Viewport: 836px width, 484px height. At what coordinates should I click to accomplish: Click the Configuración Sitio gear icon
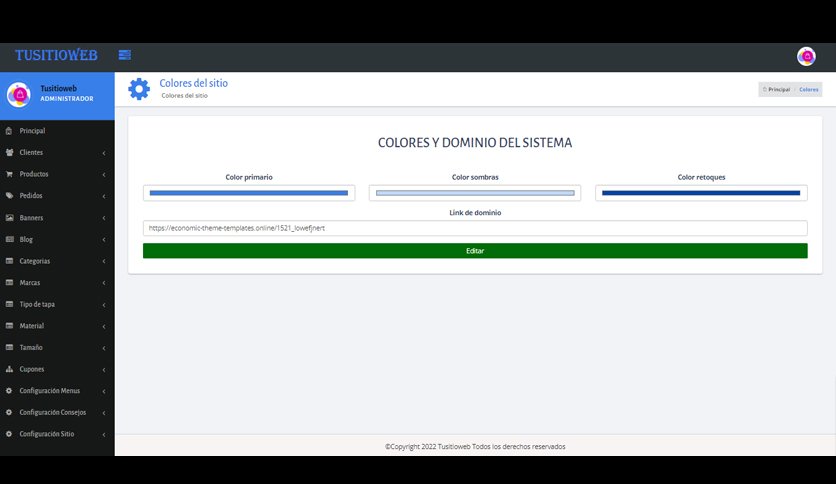(x=9, y=434)
